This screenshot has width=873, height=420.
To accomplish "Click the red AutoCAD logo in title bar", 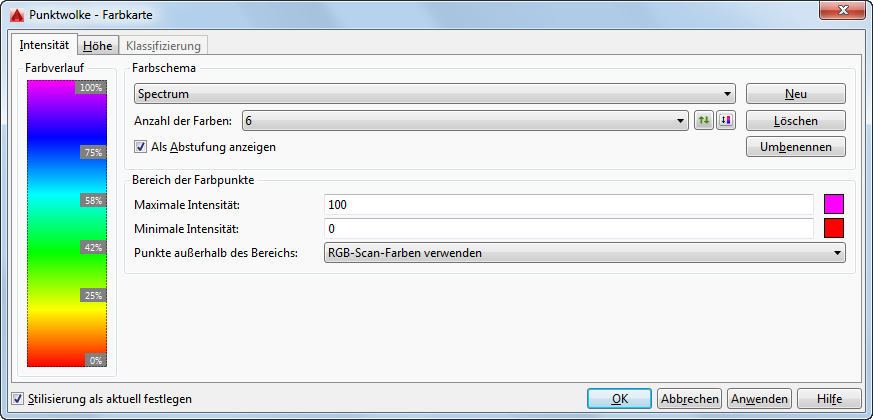I will 16,14.
